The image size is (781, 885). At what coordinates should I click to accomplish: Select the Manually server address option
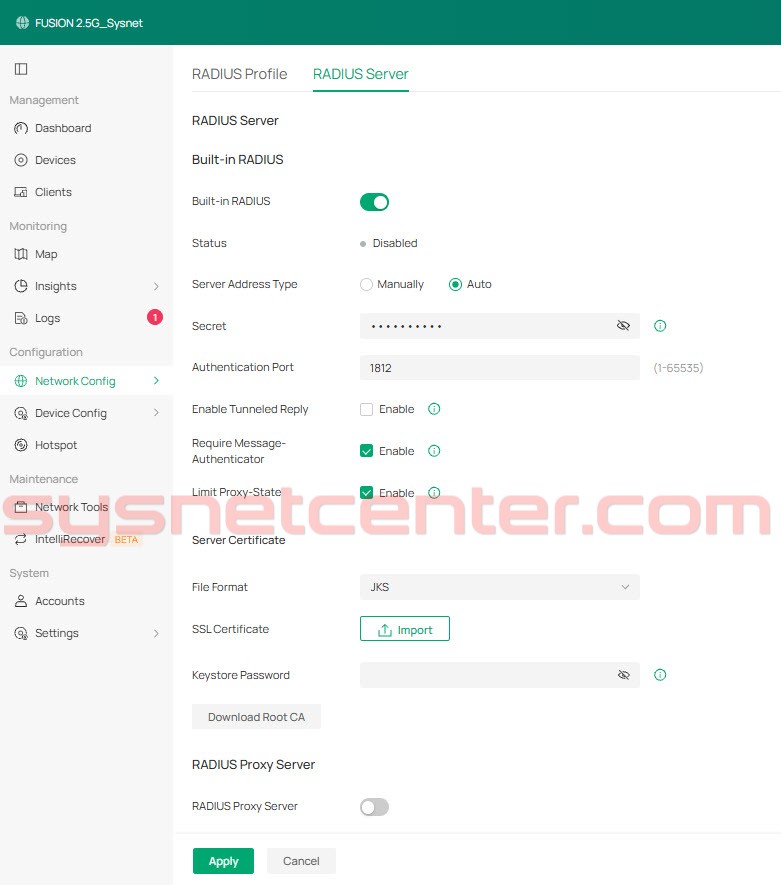click(x=366, y=284)
